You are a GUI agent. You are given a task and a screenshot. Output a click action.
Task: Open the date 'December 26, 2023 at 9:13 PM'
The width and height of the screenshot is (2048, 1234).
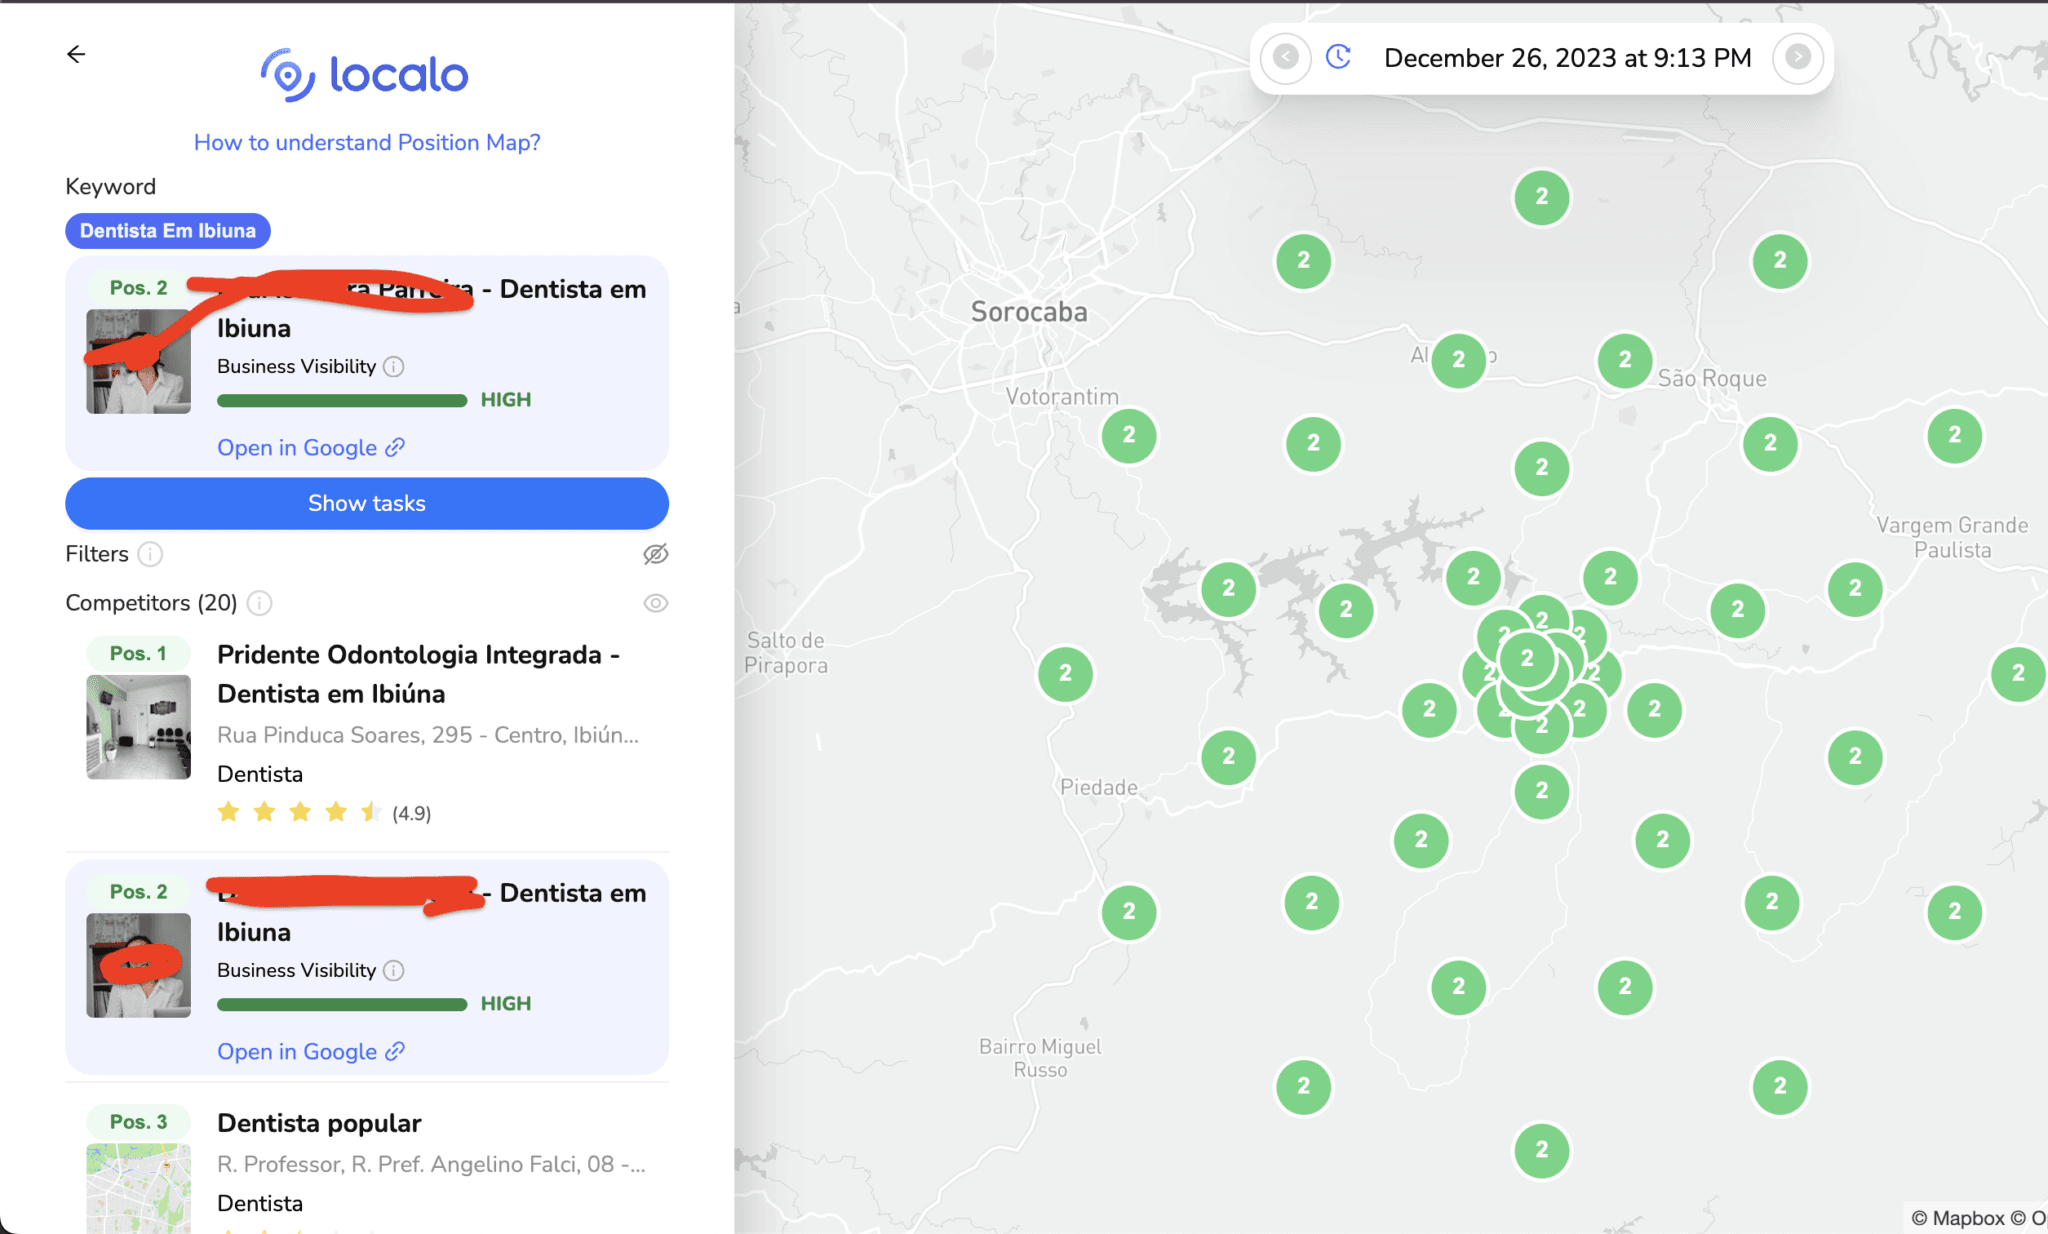click(x=1567, y=58)
